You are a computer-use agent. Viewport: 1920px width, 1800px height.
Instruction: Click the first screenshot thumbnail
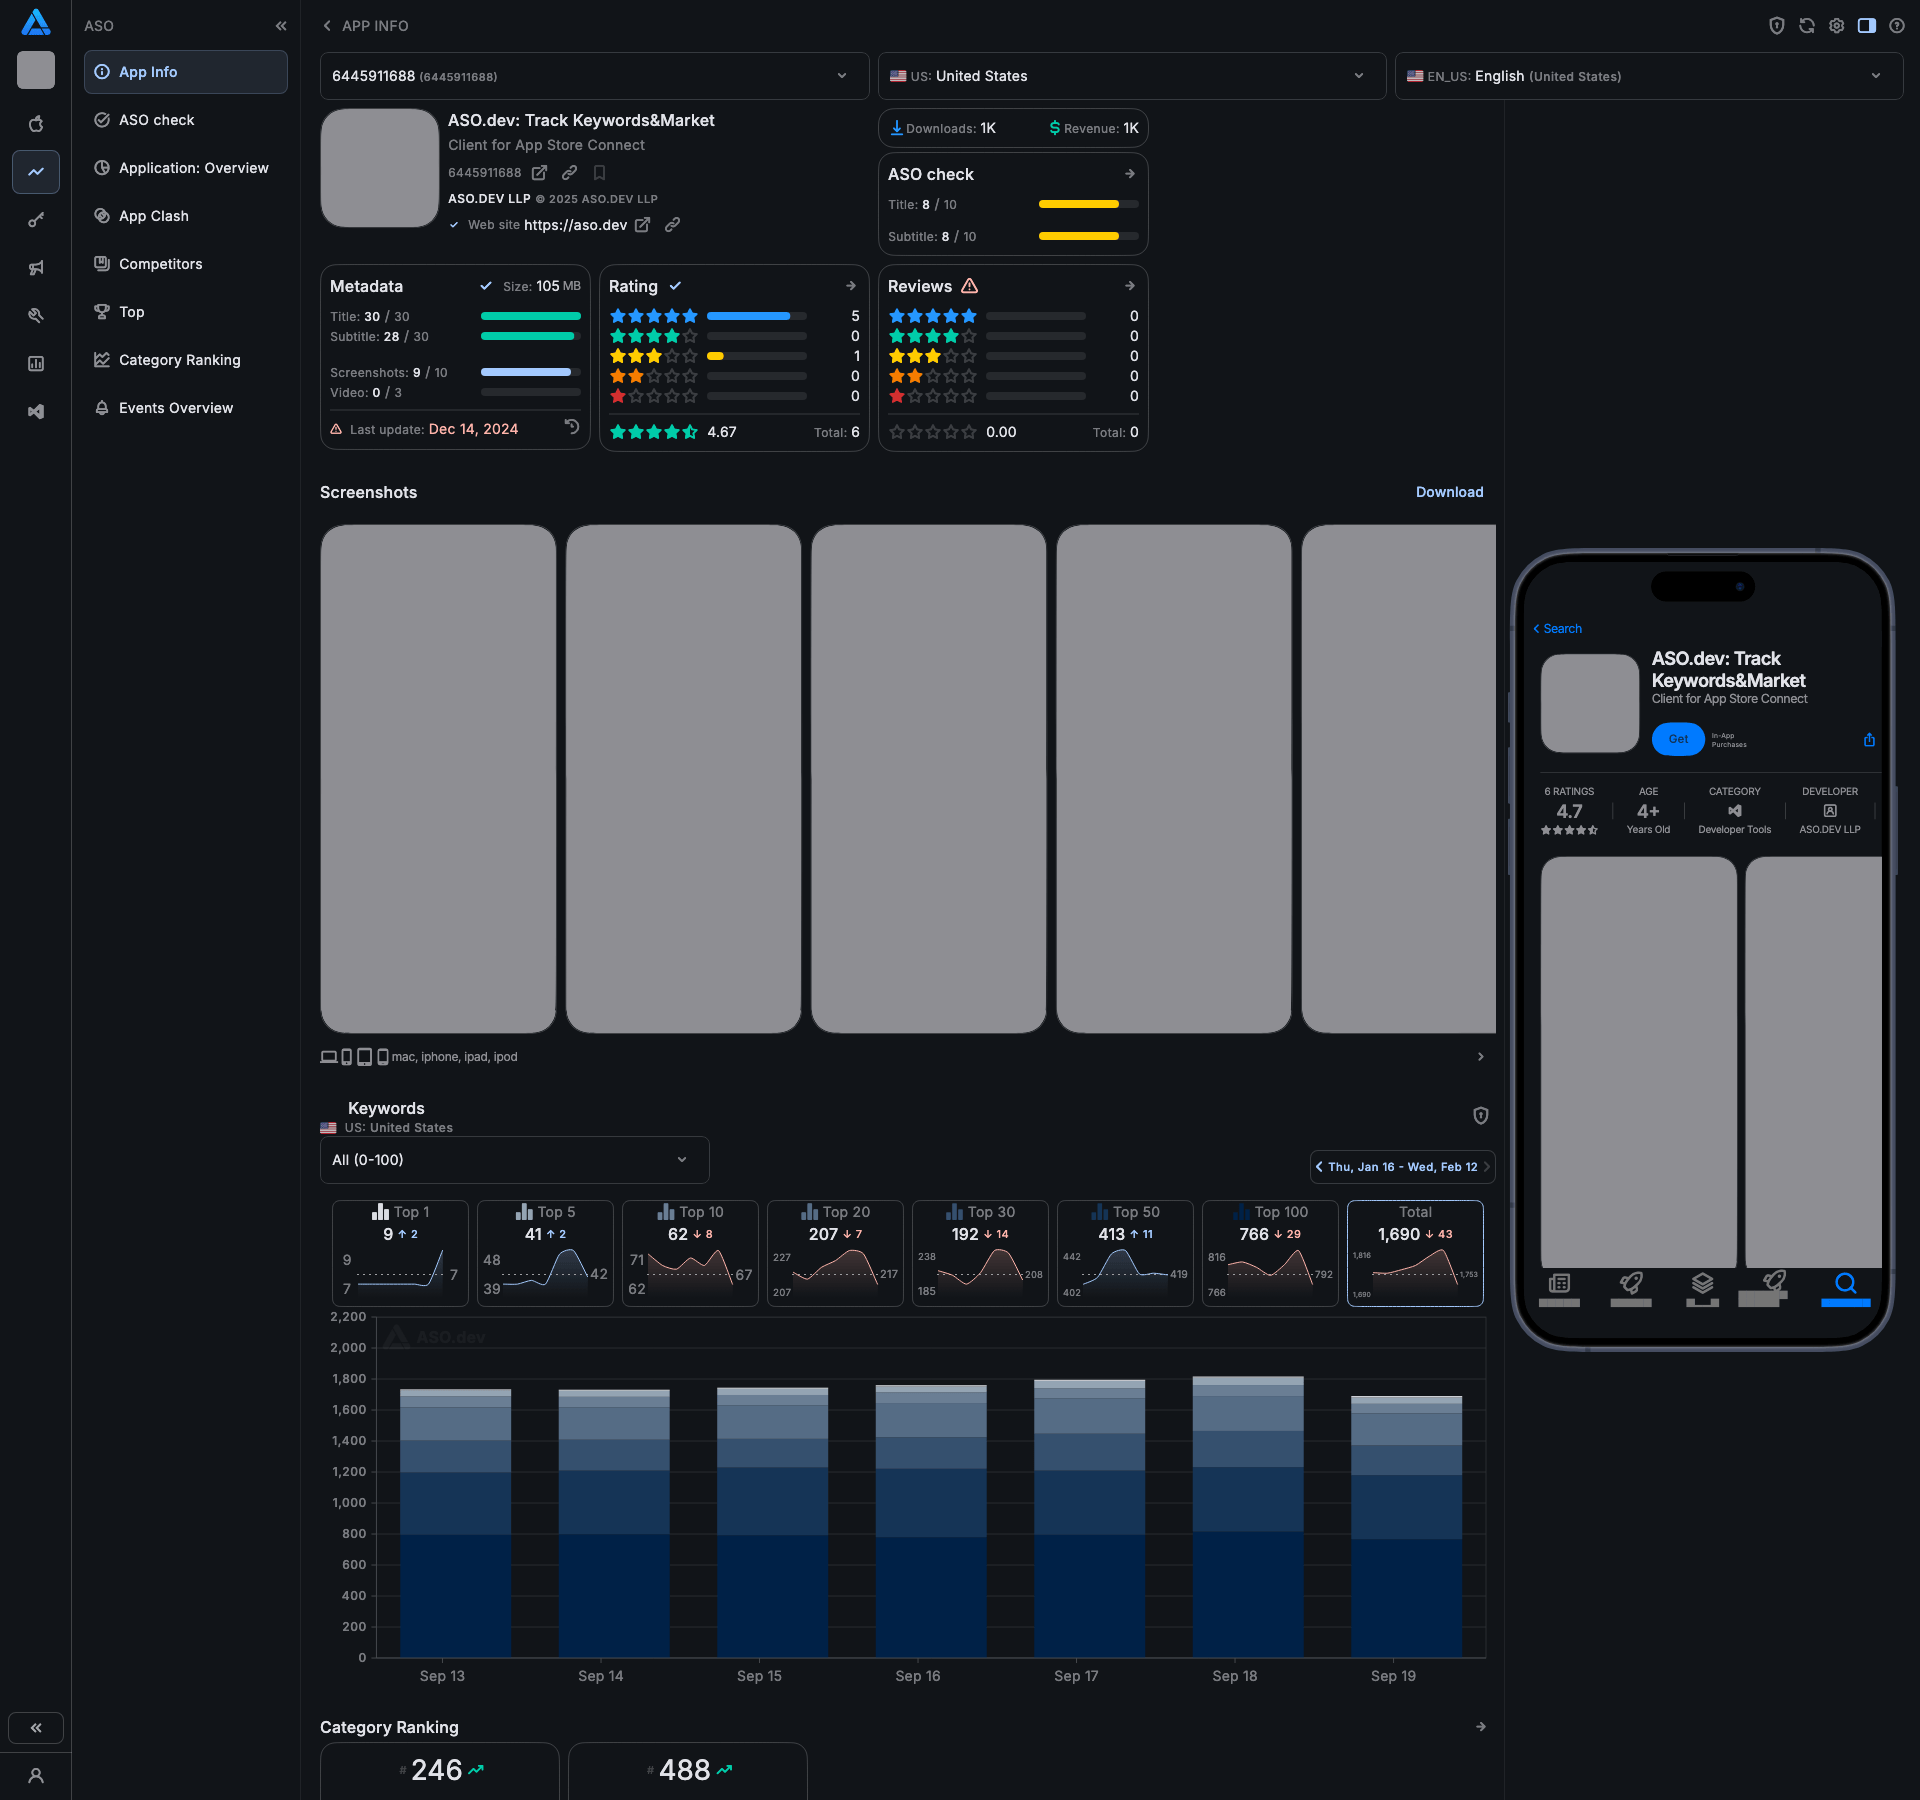438,778
